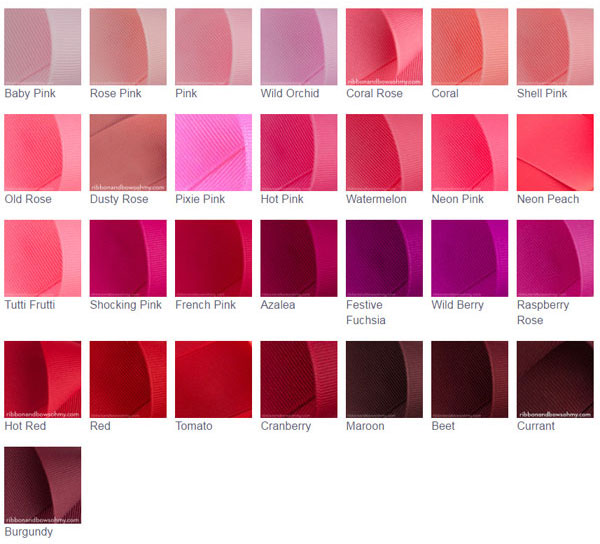Select the Wild Berry ribbon swatch
This screenshot has width=600, height=544.
(x=470, y=258)
